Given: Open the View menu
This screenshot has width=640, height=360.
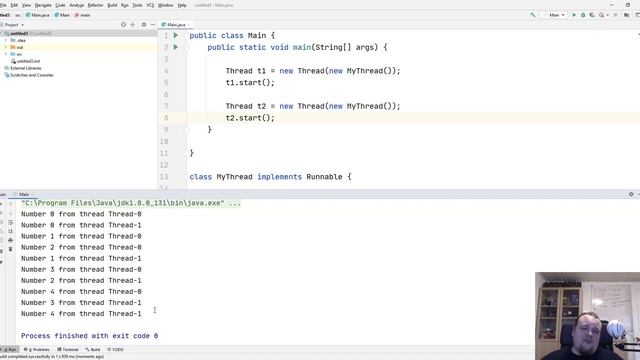Looking at the screenshot, I should (x=26, y=5).
